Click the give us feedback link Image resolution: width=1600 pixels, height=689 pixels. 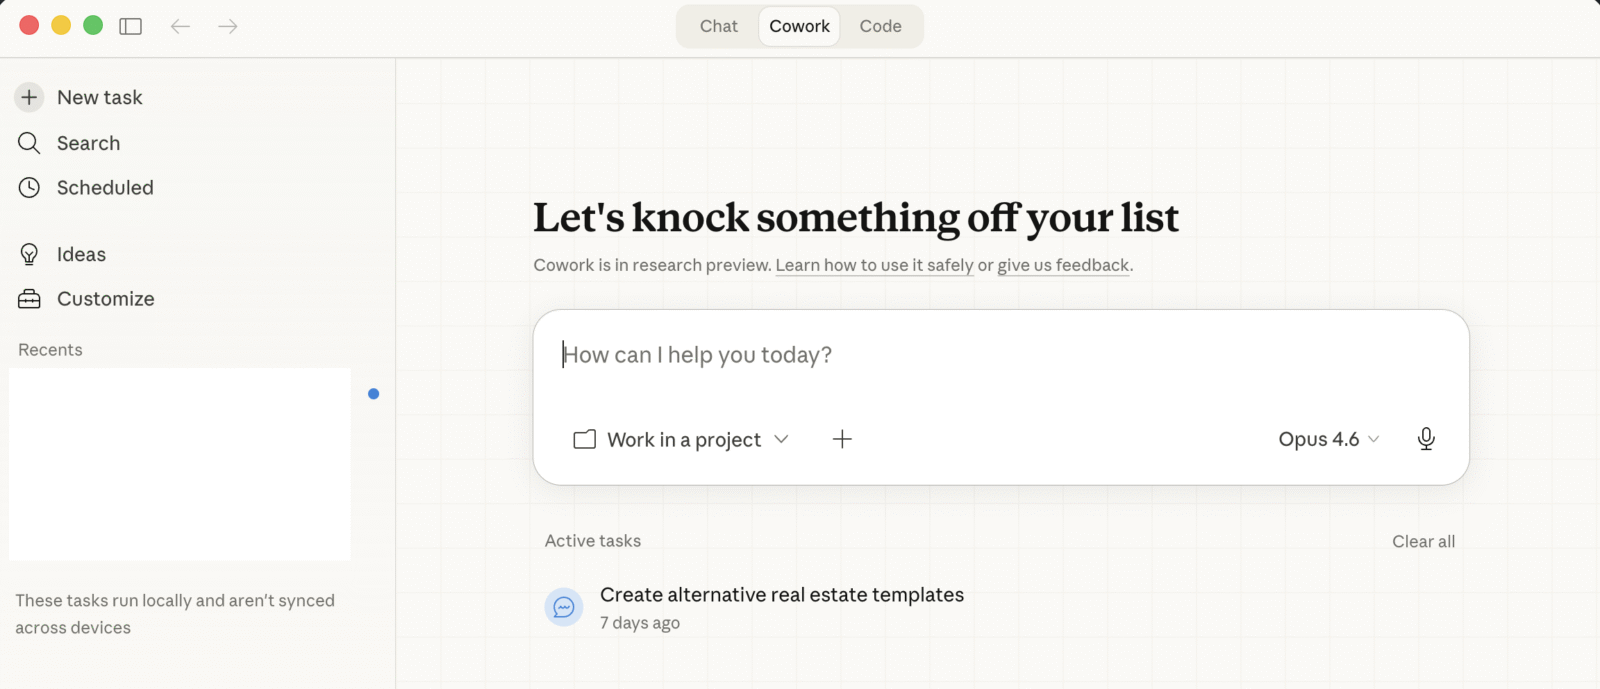(x=1063, y=265)
